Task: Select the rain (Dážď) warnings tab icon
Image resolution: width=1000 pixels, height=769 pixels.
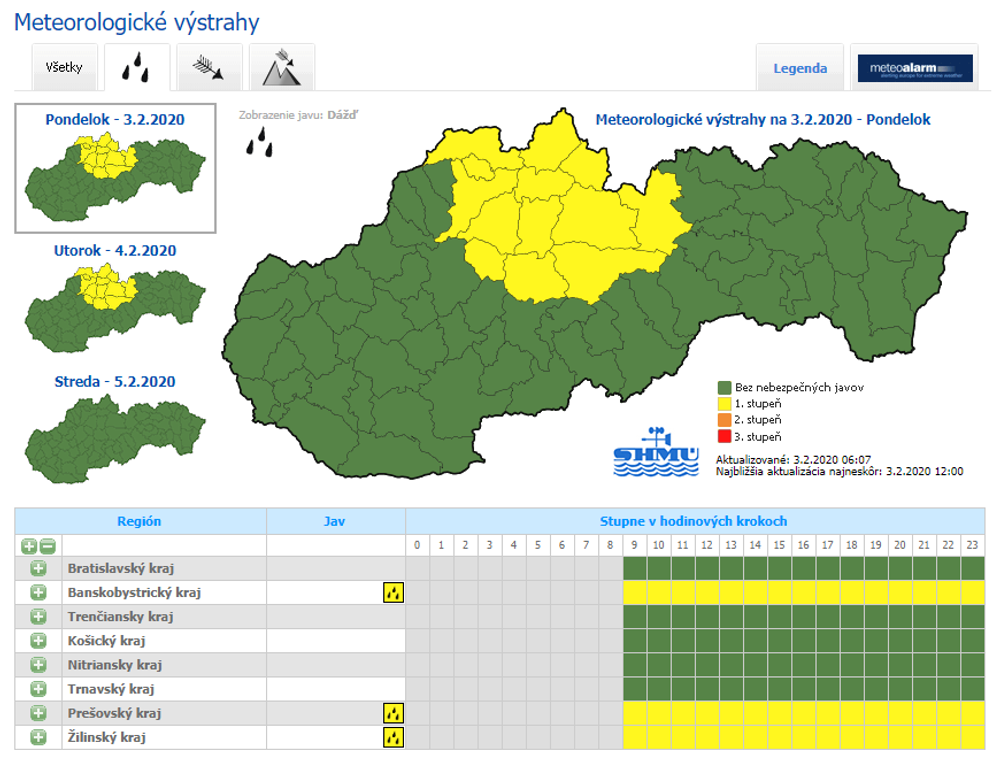Action: [137, 68]
